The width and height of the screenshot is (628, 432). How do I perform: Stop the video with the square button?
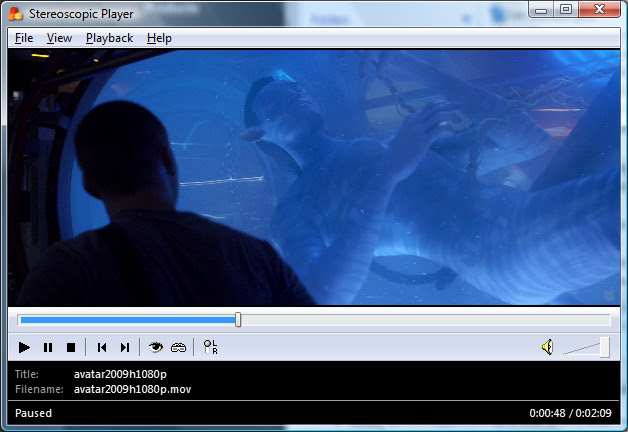coord(71,347)
